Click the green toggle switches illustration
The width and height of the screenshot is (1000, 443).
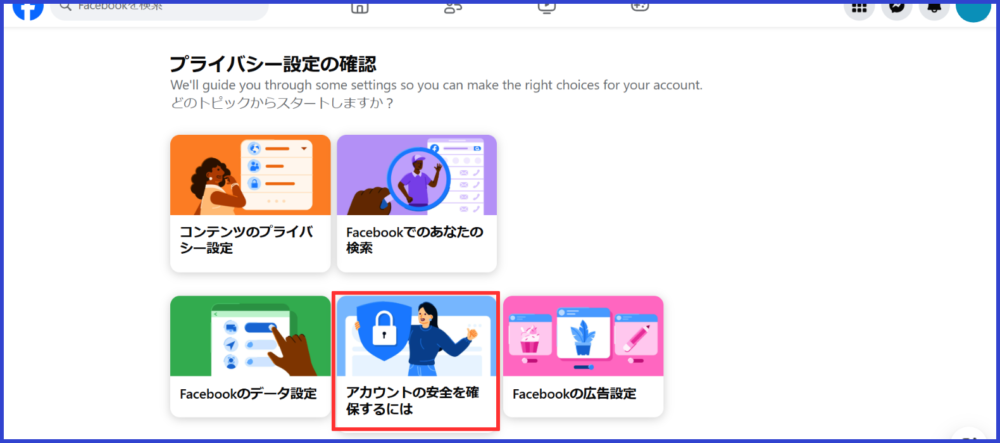[250, 336]
